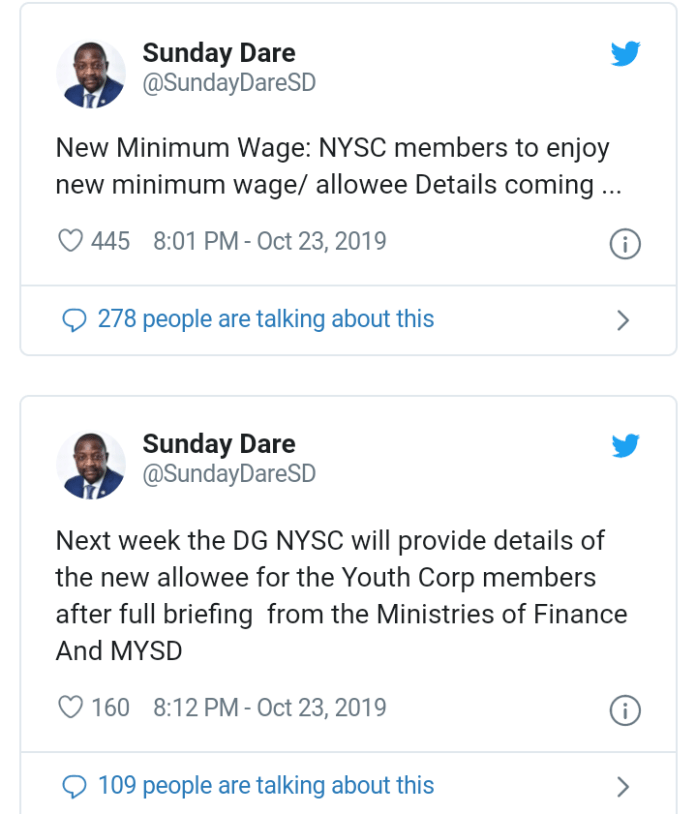This screenshot has height=814, width=696.
Task: Click speech bubble icon beside 278 people
Action: tap(74, 320)
